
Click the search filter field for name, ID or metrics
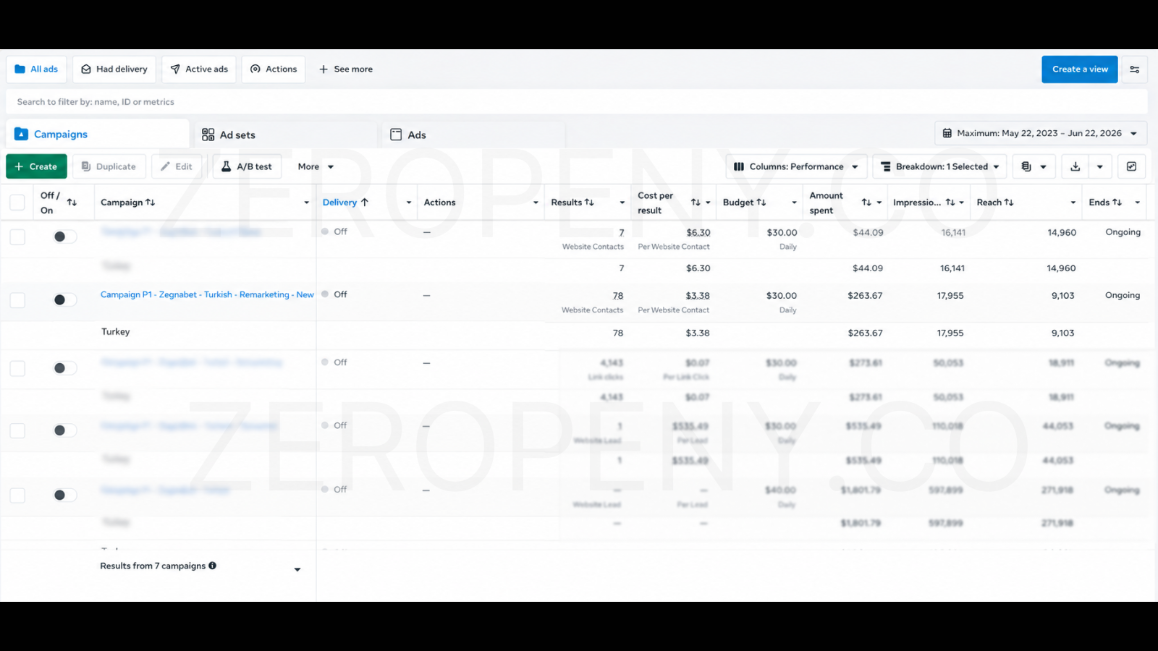coord(576,102)
